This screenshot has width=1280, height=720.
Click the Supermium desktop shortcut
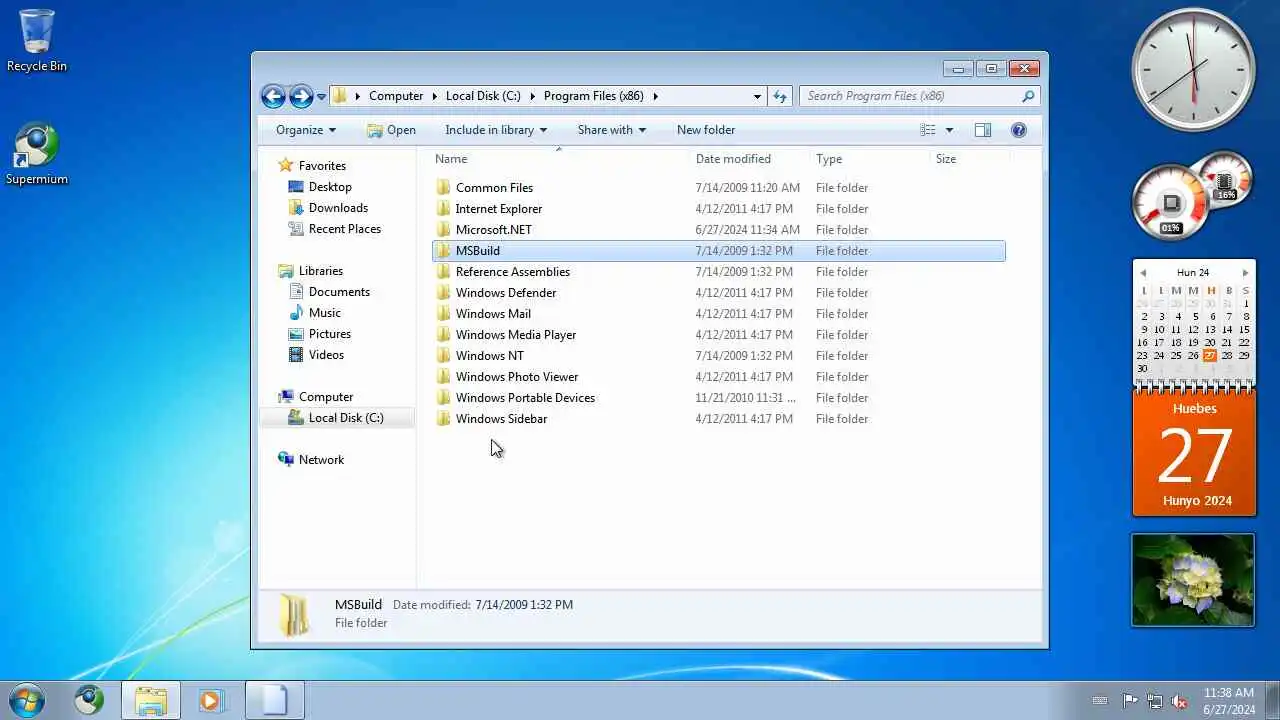[x=37, y=155]
